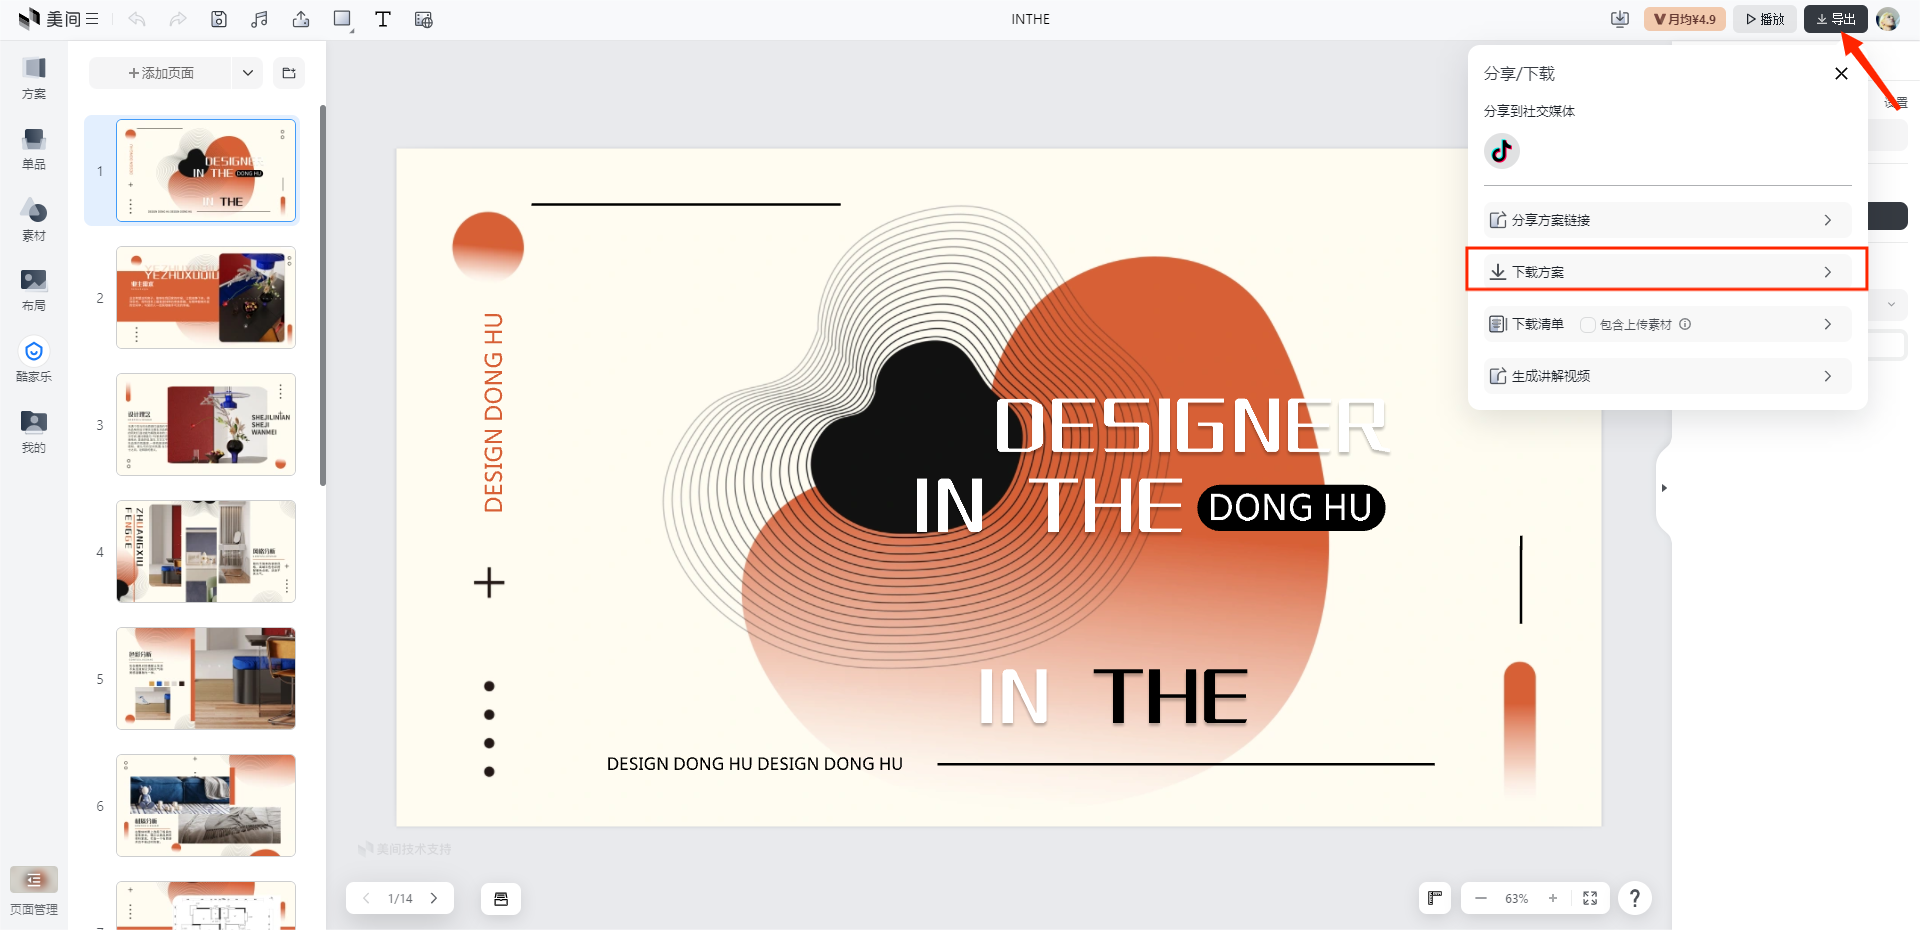
Task: Open the 美间 main menu hamburger
Action: 92,19
